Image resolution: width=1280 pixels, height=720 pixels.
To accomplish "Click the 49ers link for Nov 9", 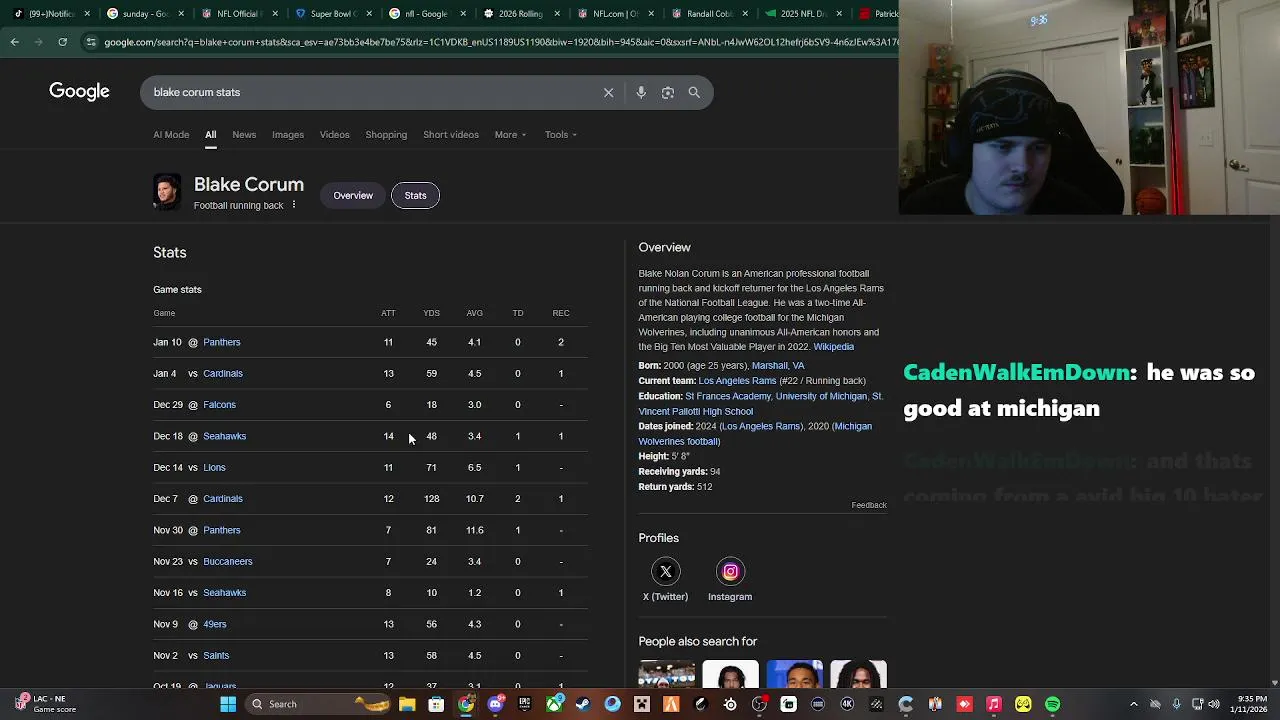I will pyautogui.click(x=215, y=624).
